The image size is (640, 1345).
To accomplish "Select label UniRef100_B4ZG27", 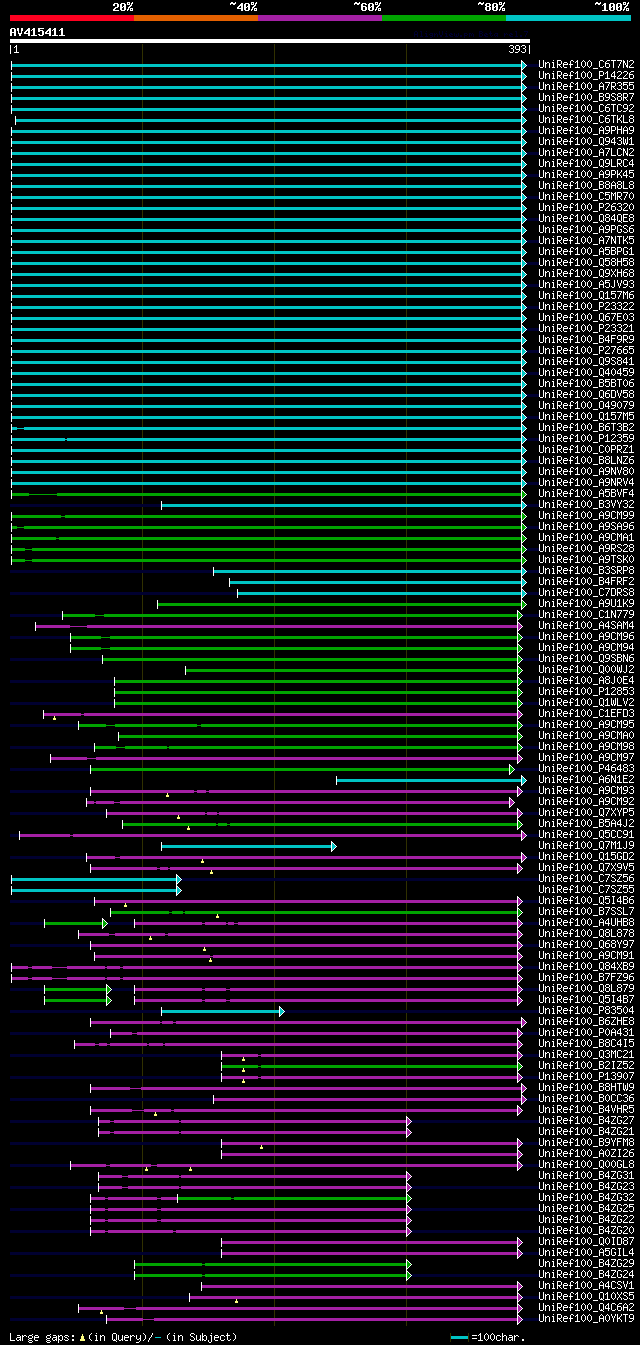I will (x=586, y=1120).
